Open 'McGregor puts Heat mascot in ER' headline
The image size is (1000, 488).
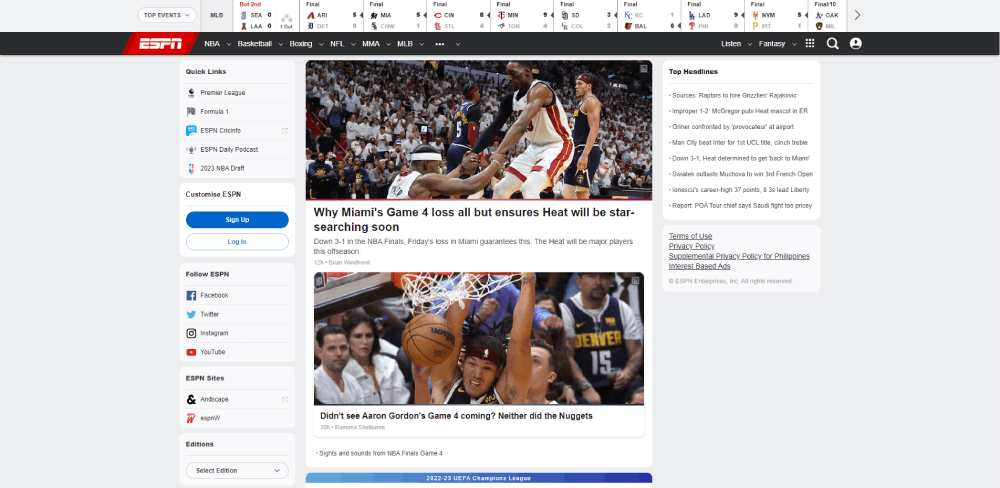[x=740, y=111]
